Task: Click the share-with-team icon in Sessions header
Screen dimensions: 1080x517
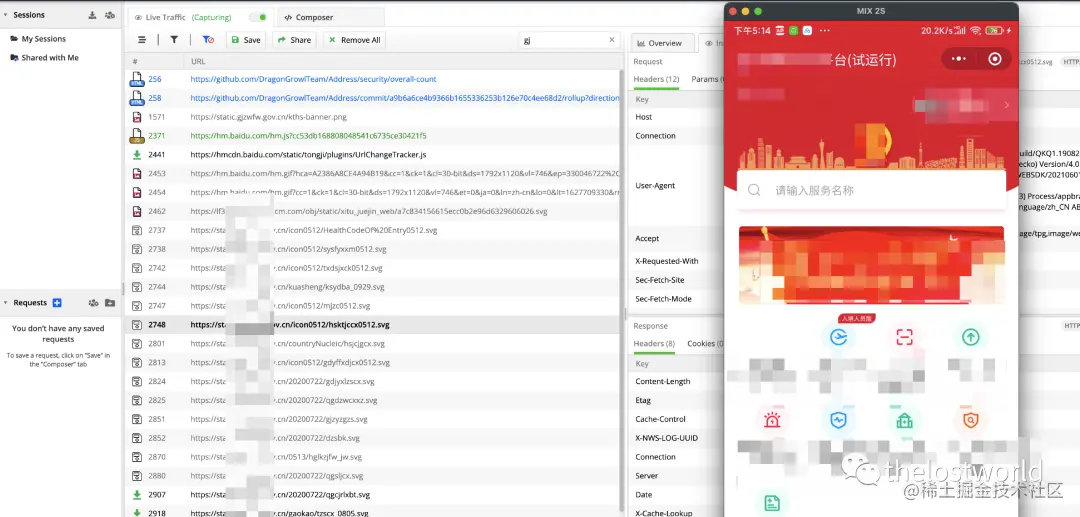Action: [110, 14]
